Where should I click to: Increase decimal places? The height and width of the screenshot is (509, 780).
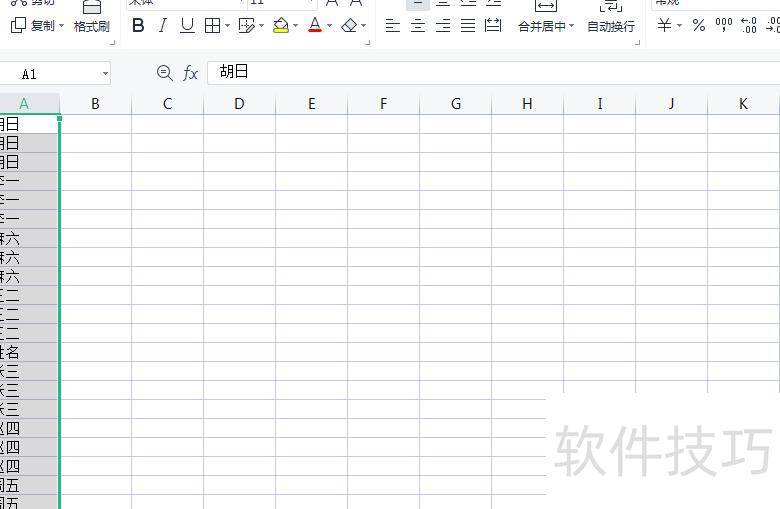click(x=749, y=25)
